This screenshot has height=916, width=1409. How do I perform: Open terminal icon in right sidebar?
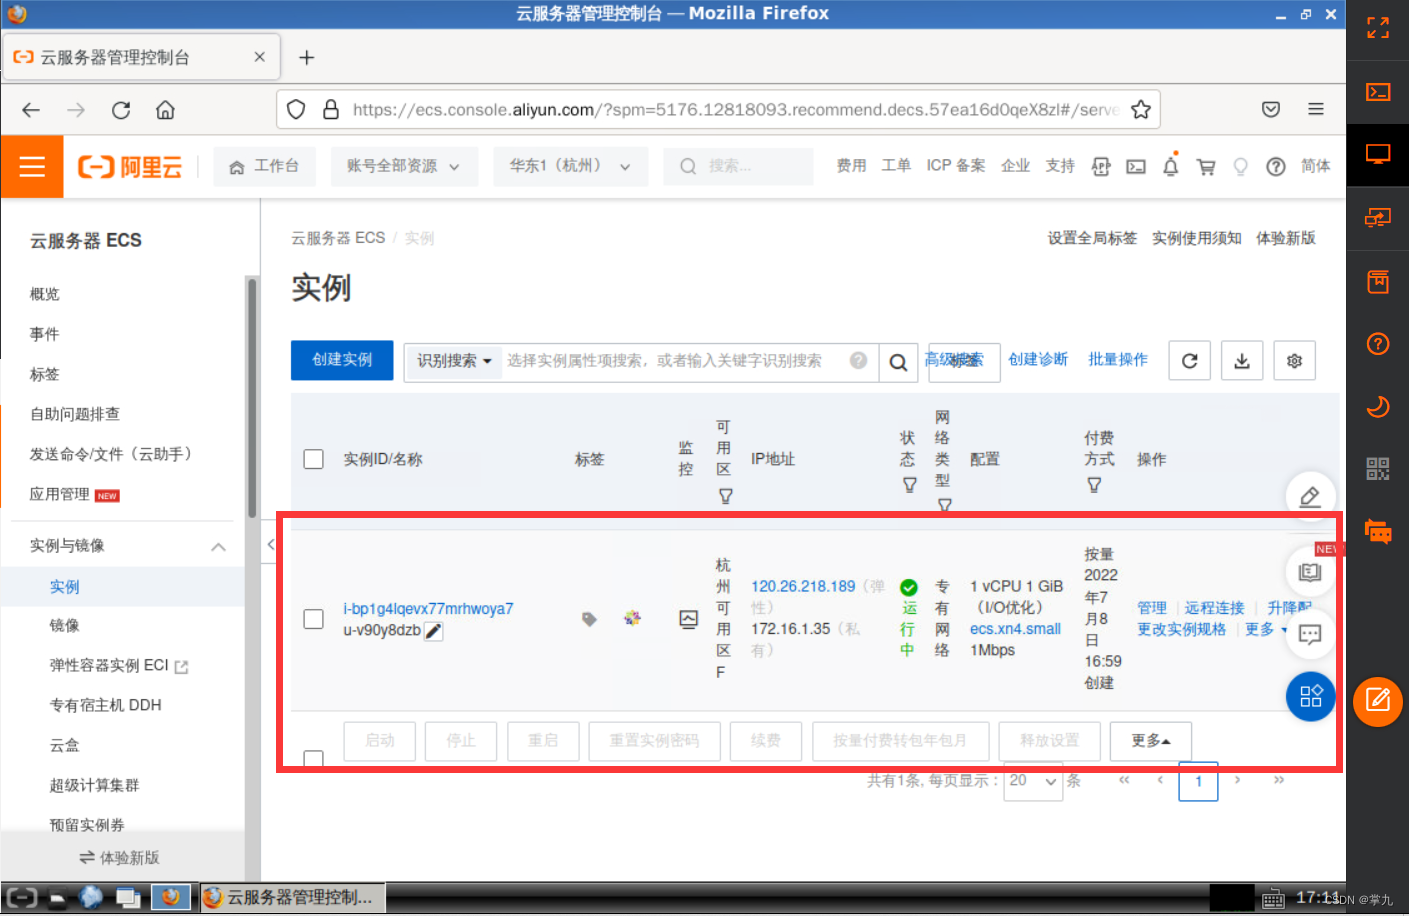[1378, 92]
